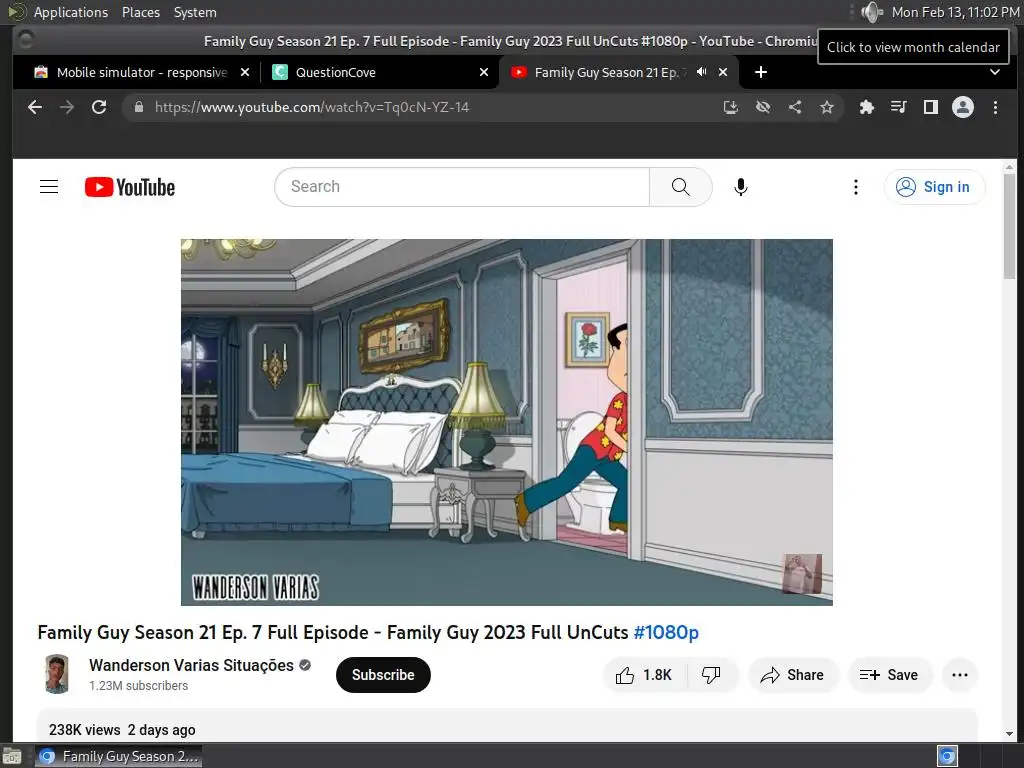1024x768 pixels.
Task: Open the Places menu
Action: point(141,12)
